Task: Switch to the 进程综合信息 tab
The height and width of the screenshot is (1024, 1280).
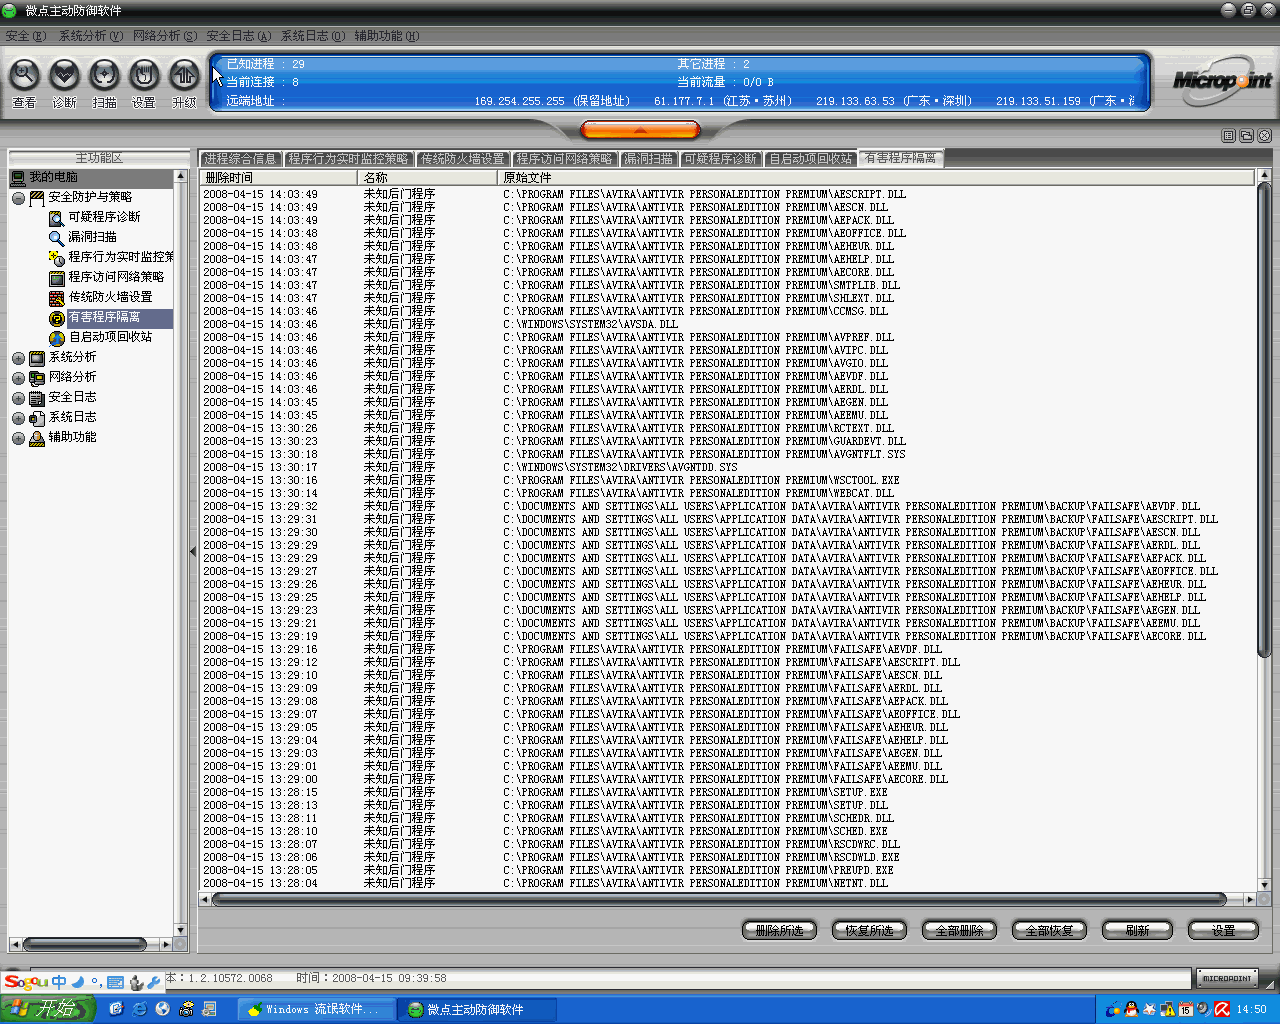Action: (x=240, y=159)
